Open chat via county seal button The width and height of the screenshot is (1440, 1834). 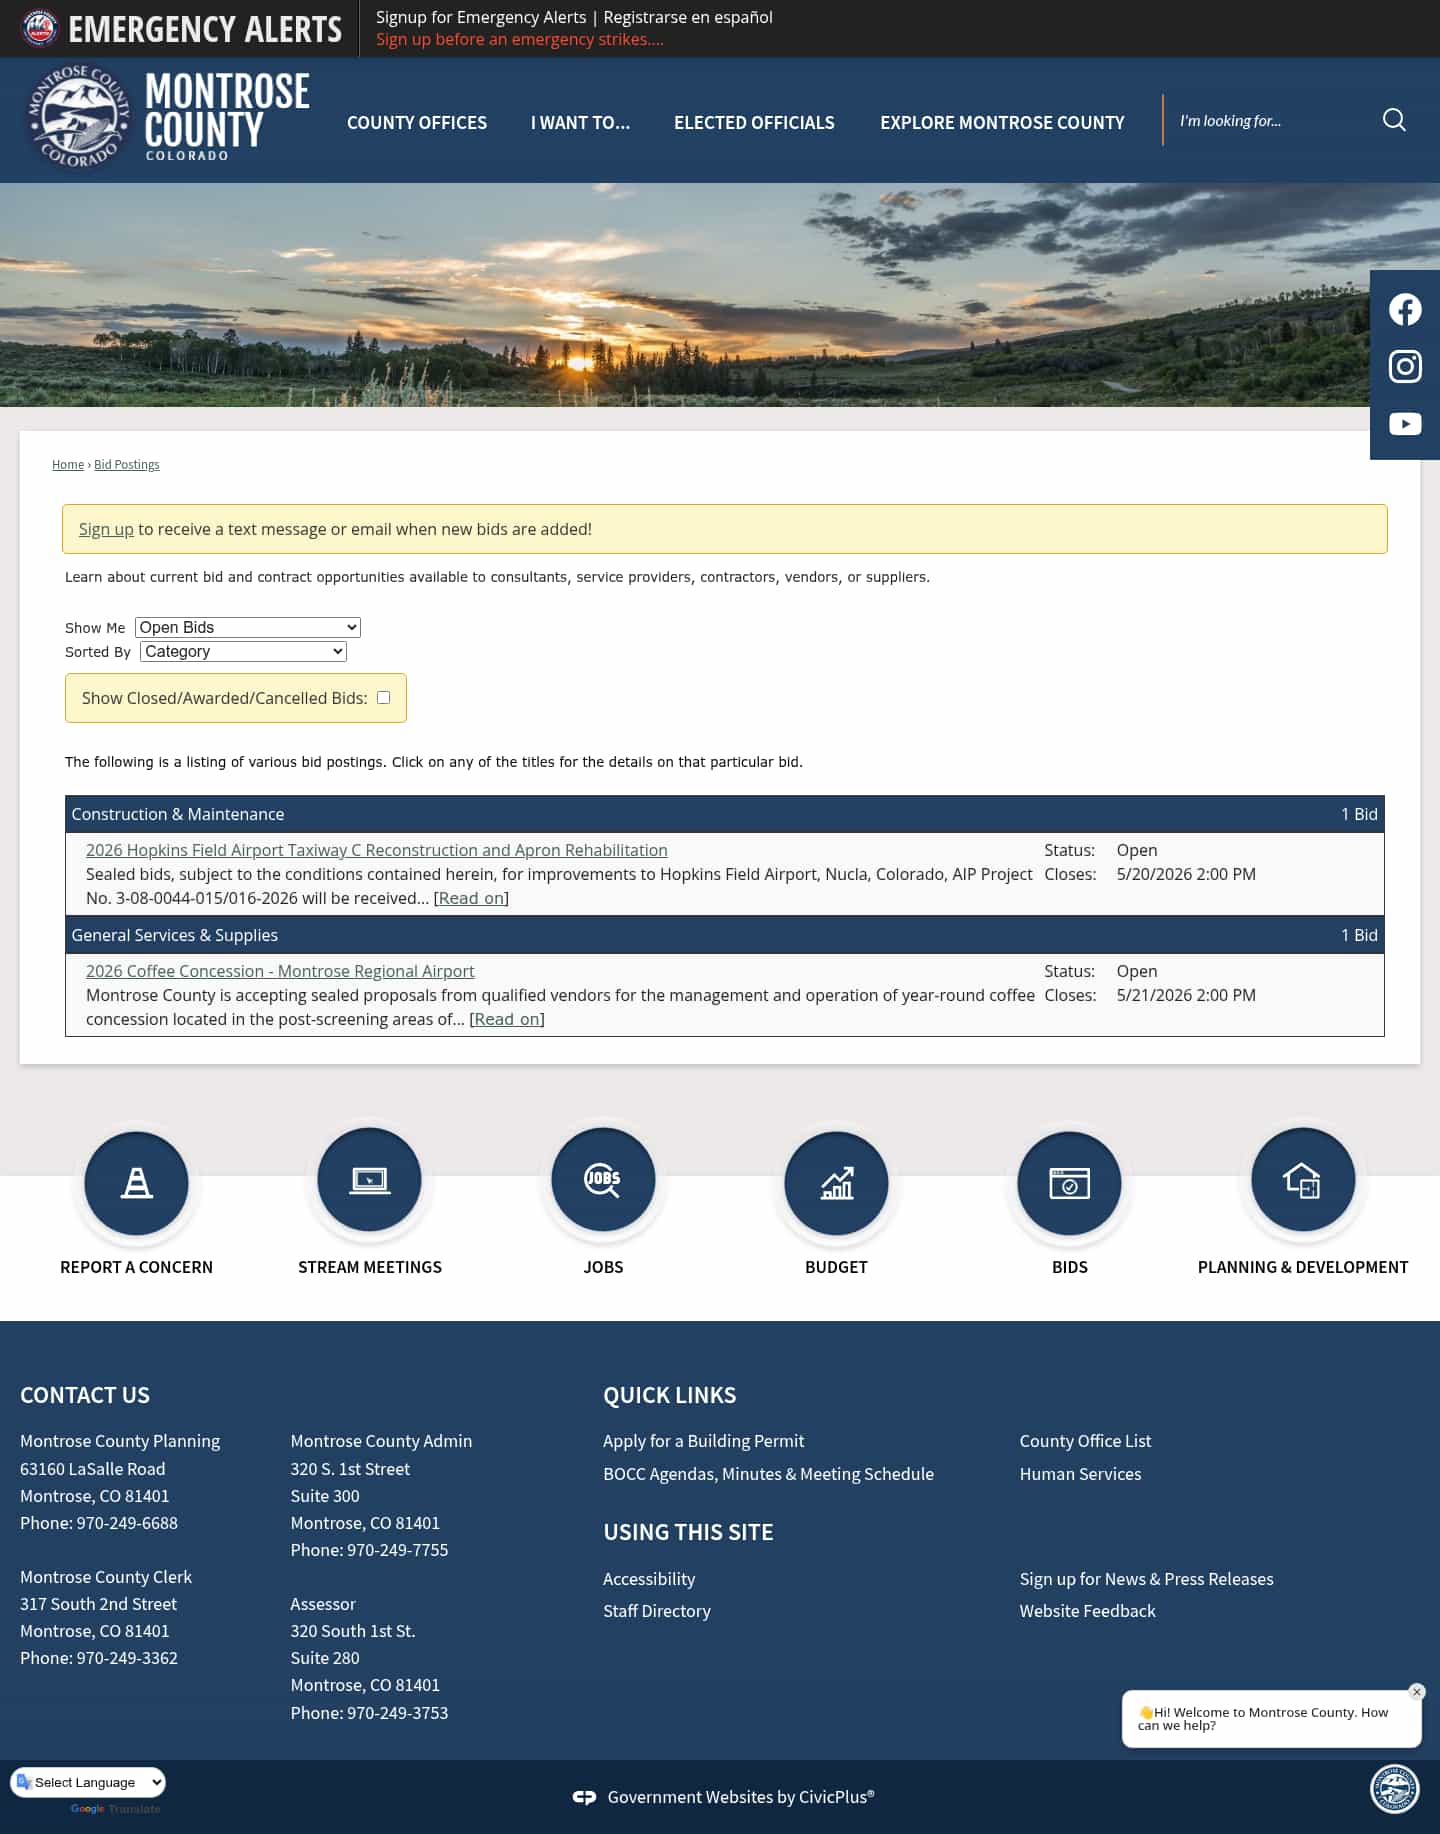point(1394,1790)
